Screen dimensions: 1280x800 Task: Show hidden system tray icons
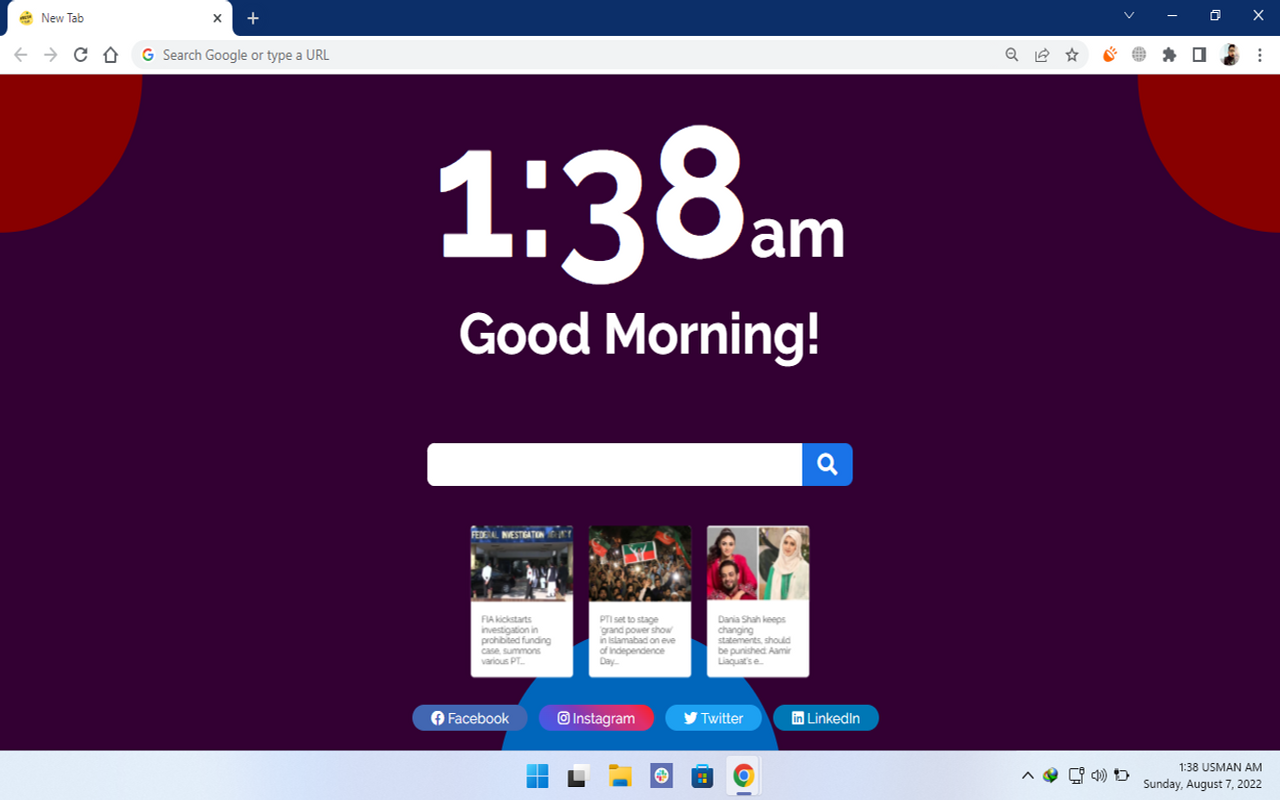pos(1027,775)
